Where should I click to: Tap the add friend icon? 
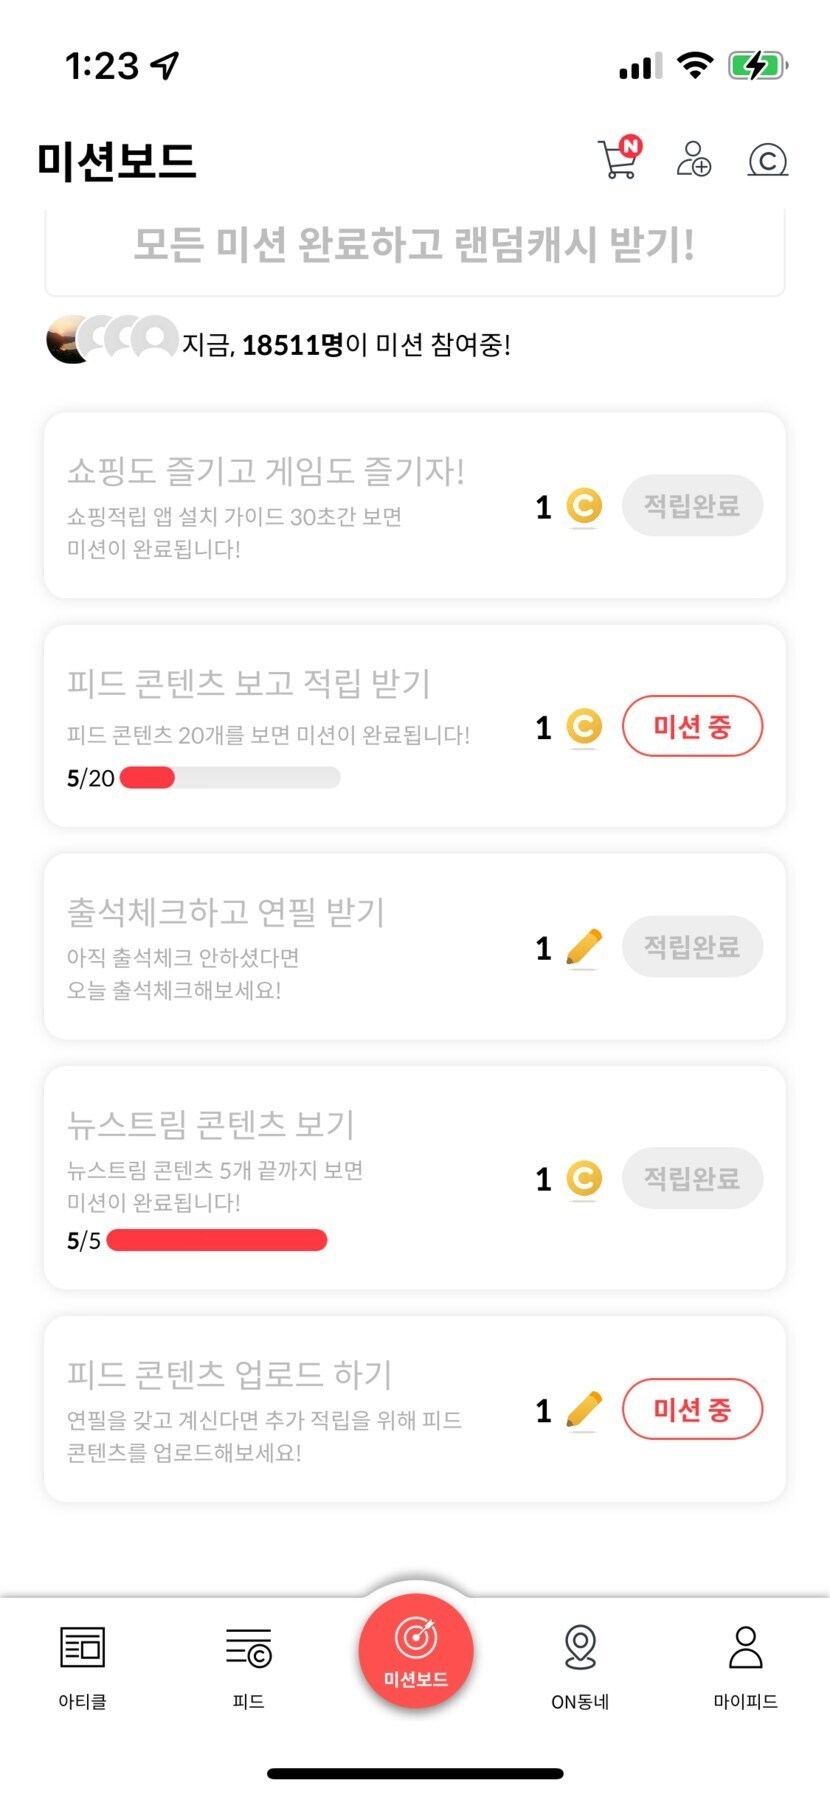pyautogui.click(x=693, y=159)
